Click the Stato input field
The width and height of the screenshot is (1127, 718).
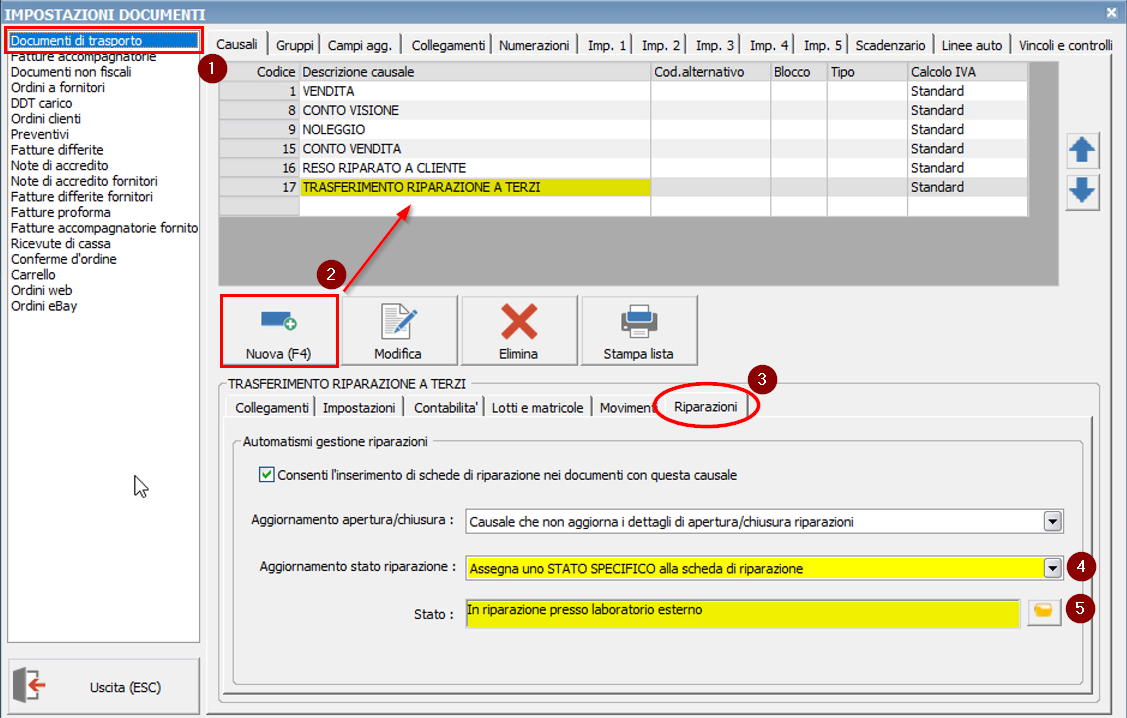click(x=742, y=612)
